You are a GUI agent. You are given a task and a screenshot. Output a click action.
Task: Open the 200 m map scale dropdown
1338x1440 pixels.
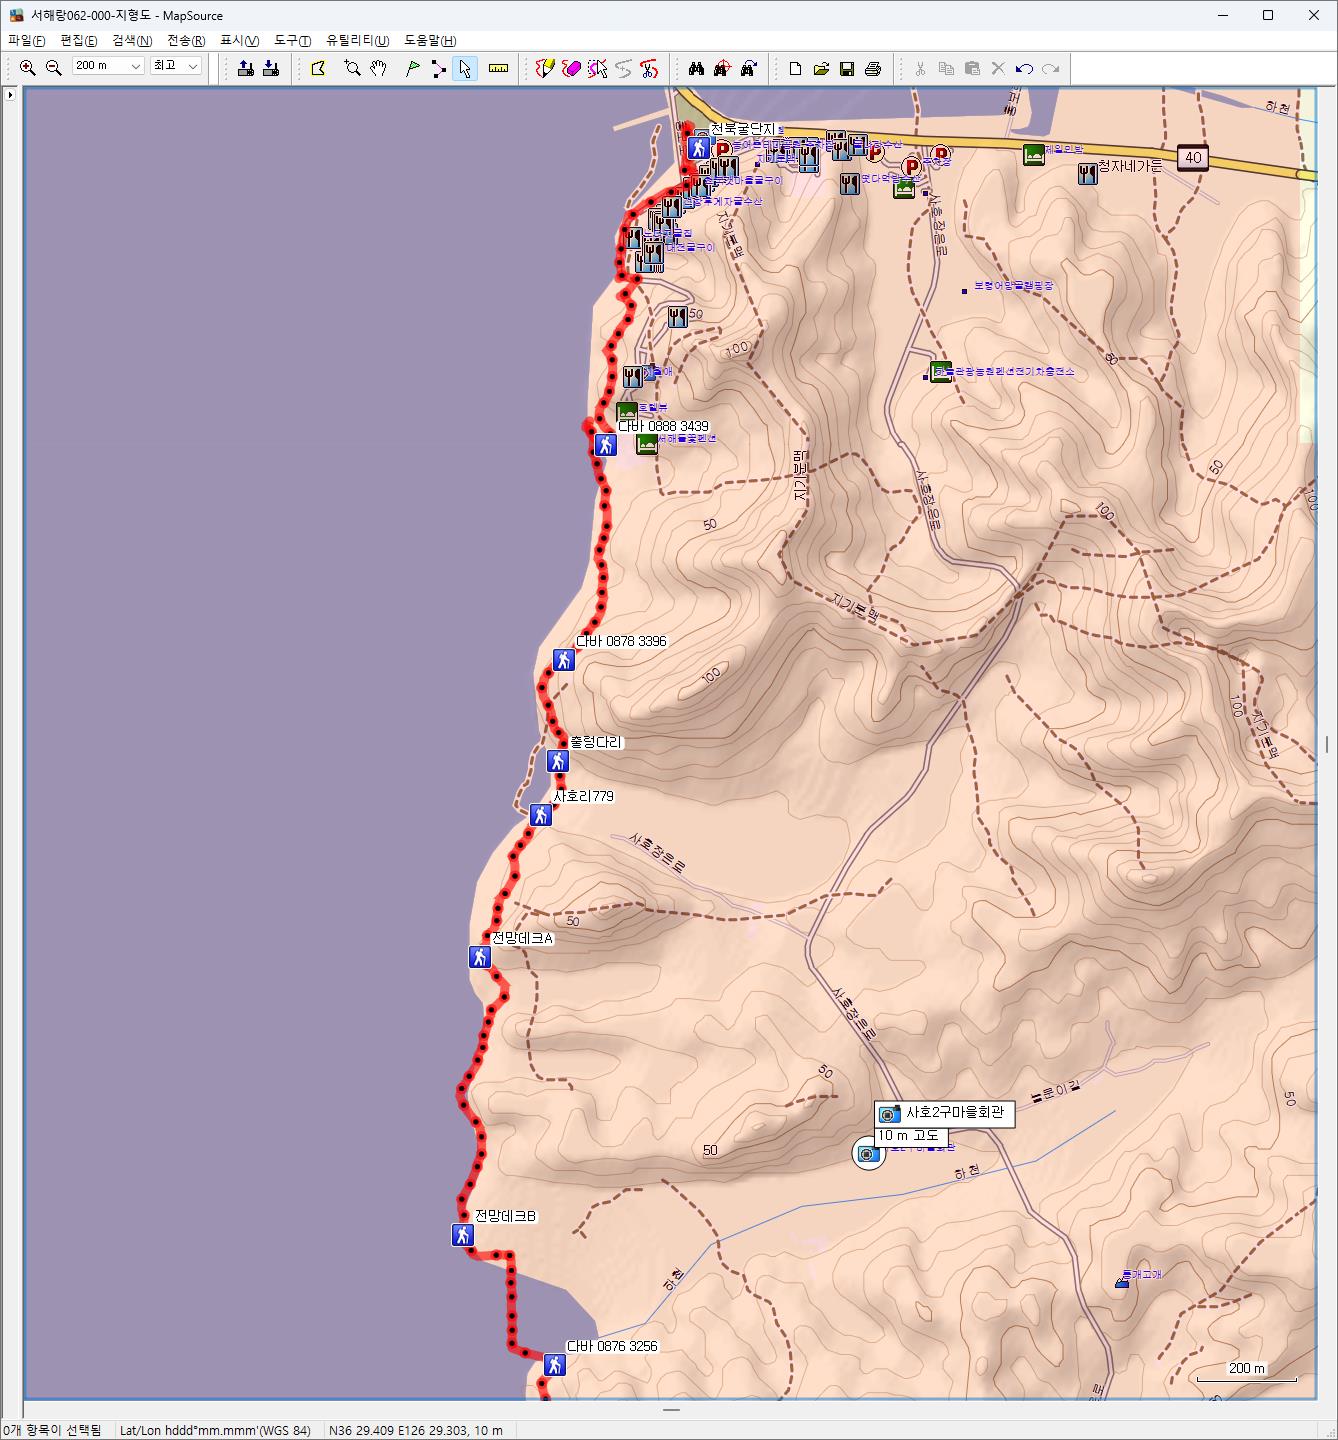[108, 66]
